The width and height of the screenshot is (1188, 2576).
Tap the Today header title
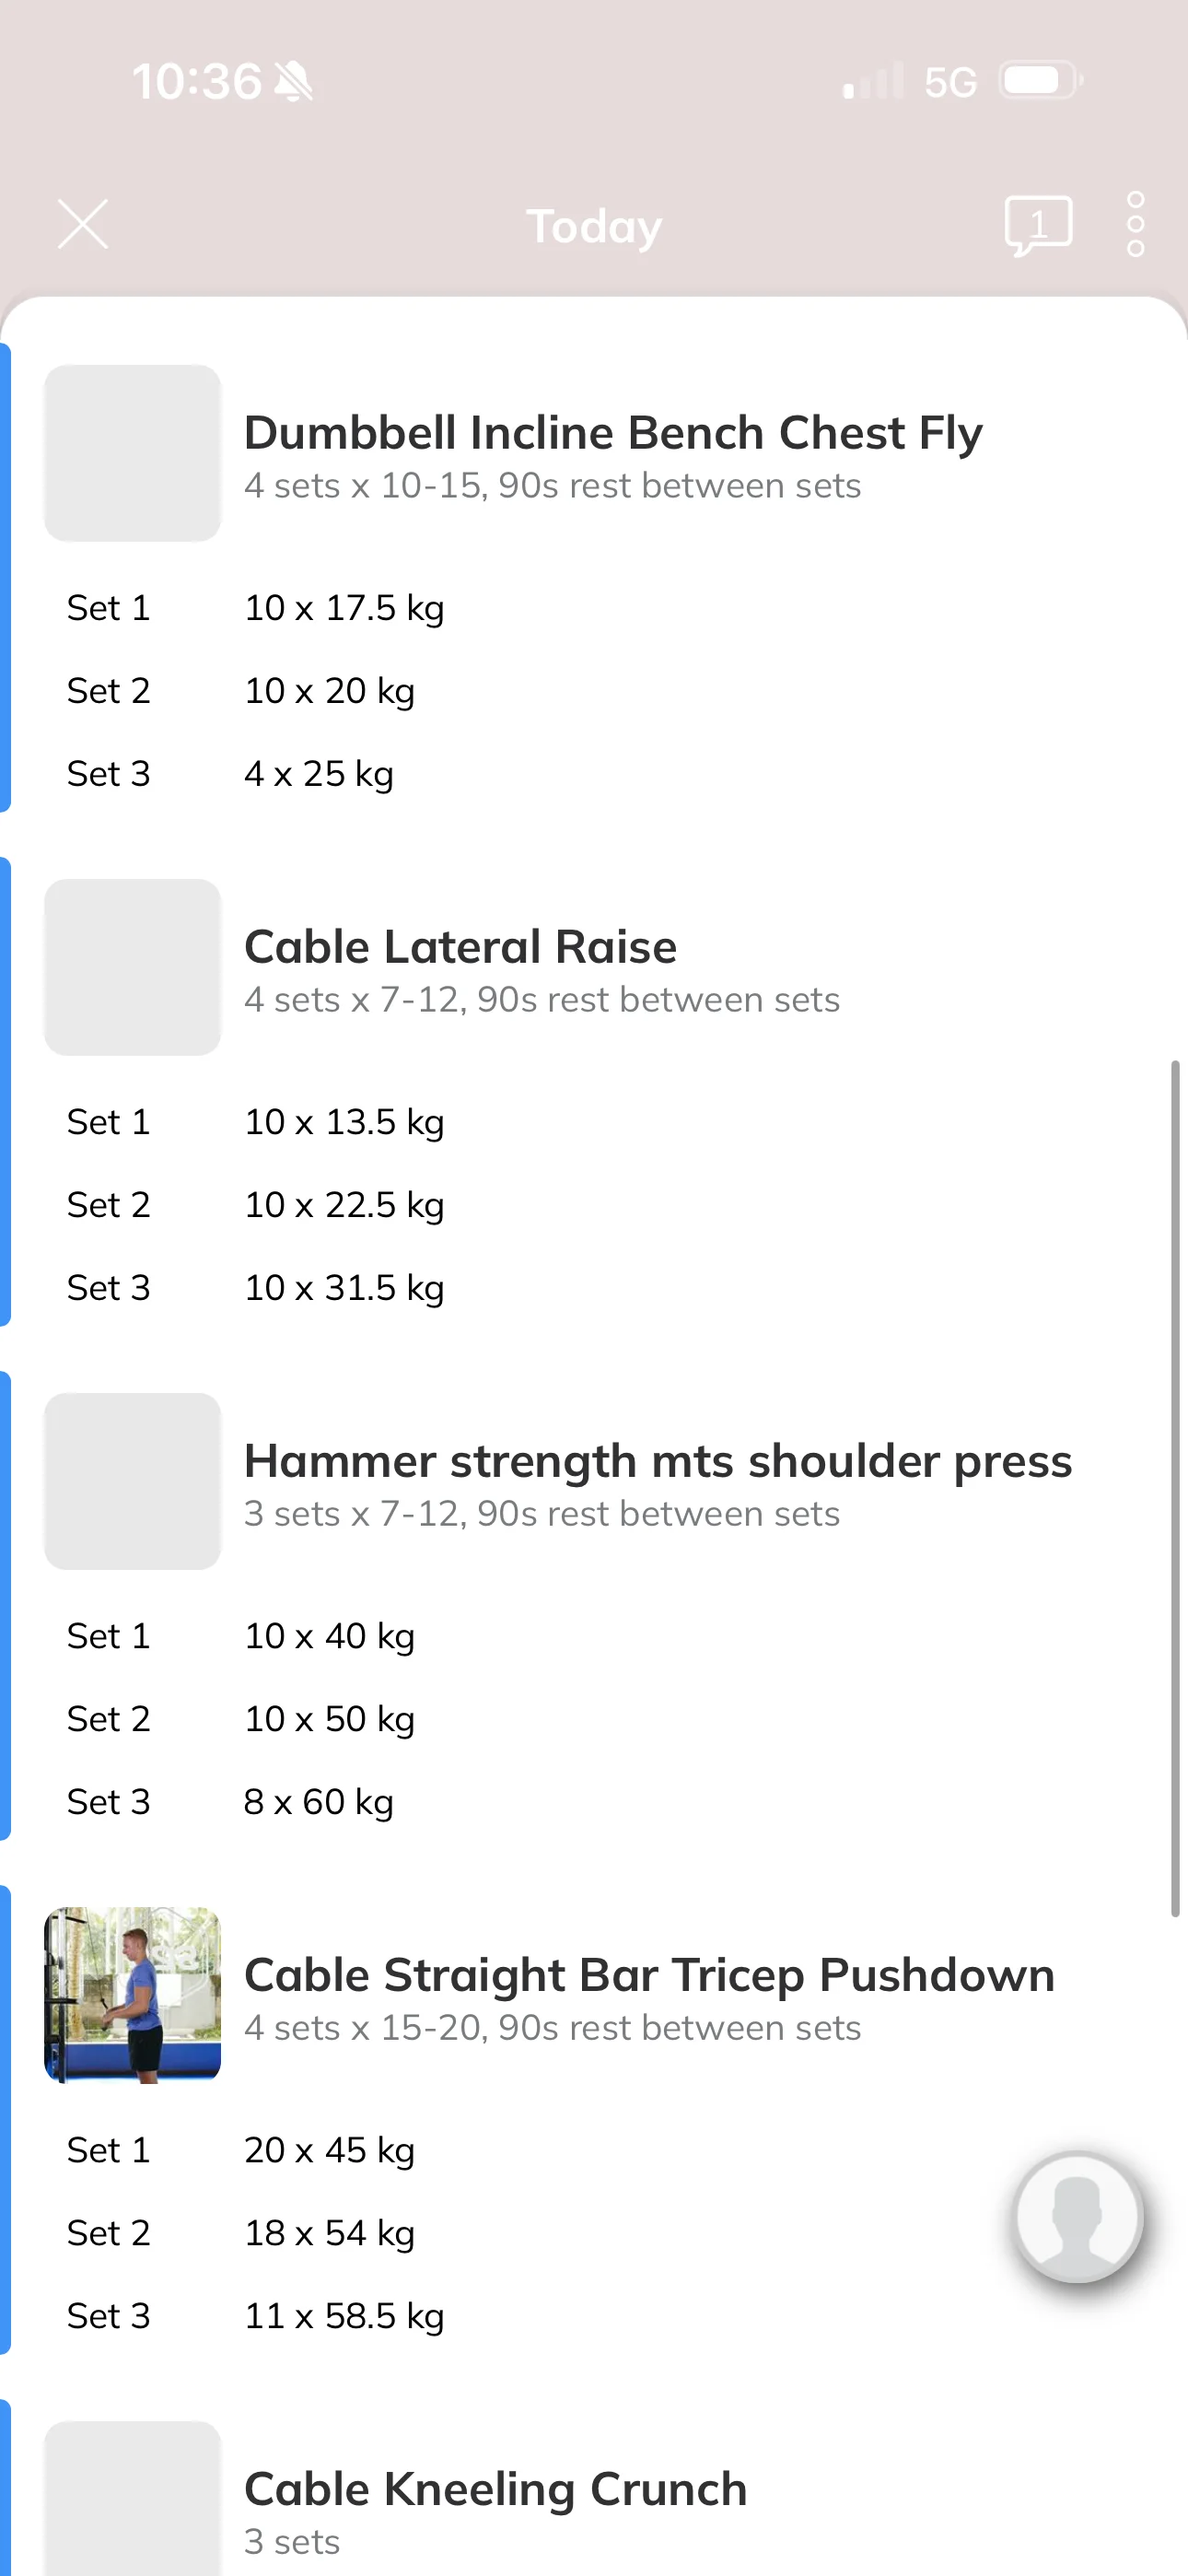coord(594,226)
